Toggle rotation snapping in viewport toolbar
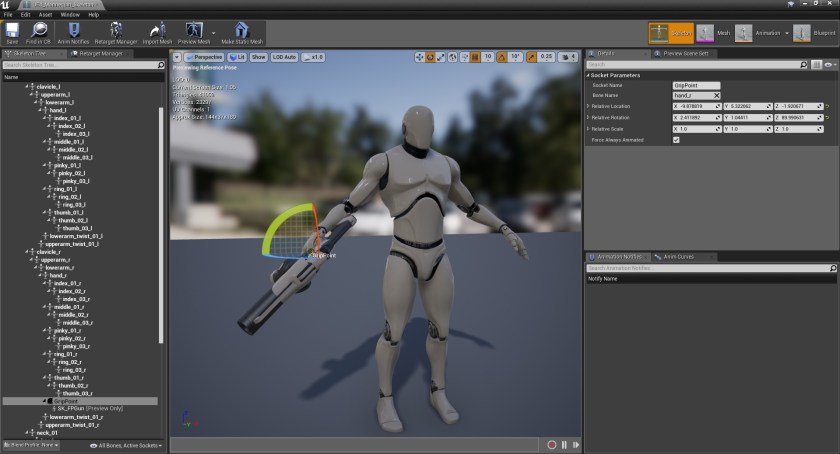This screenshot has height=454, width=840. coord(503,57)
